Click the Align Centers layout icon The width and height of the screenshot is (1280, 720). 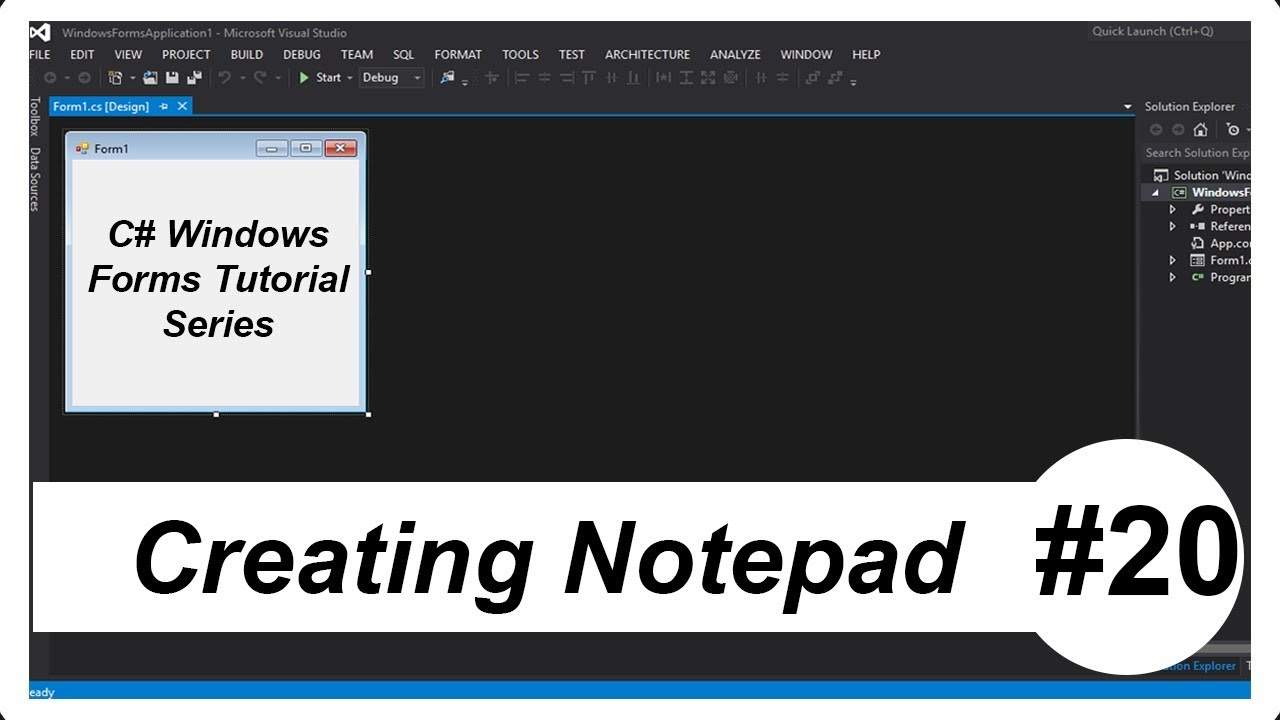545,77
